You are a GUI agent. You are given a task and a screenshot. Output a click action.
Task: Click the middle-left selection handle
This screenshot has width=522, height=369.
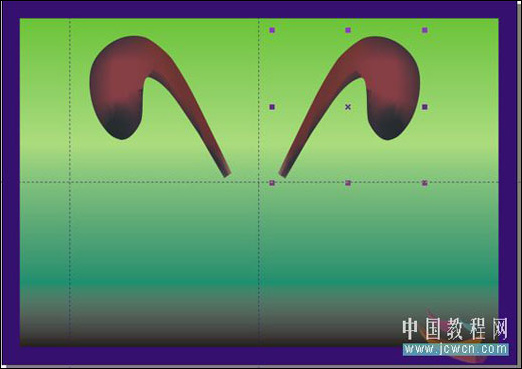(x=272, y=107)
